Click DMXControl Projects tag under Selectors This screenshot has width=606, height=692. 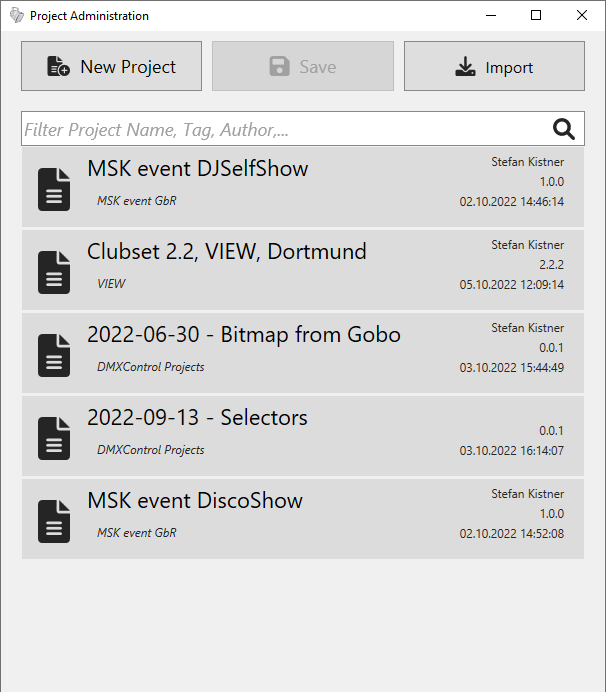coord(150,450)
